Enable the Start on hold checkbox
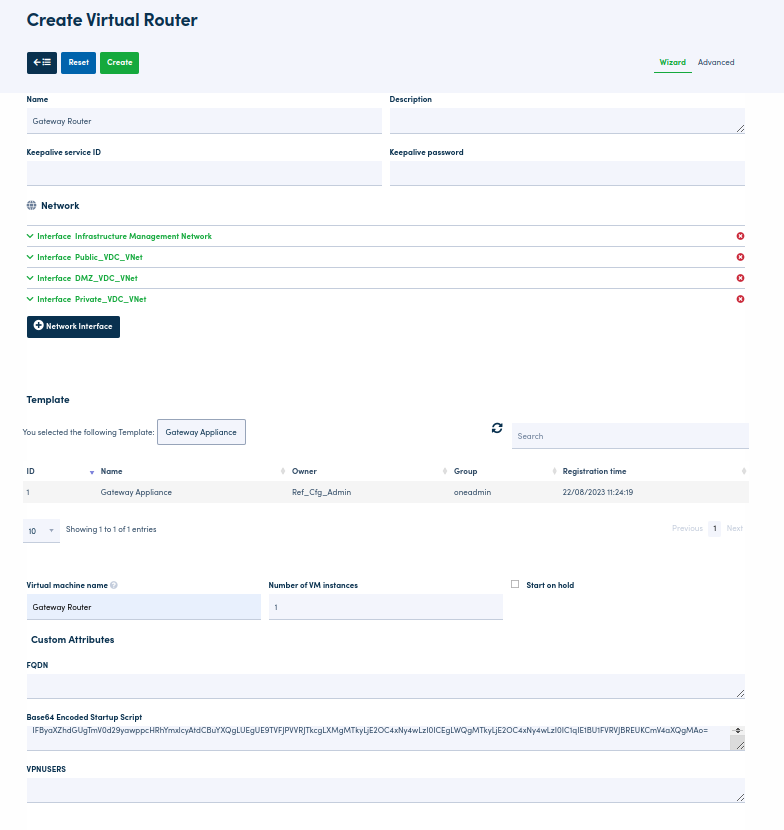This screenshot has height=830, width=784. click(x=515, y=584)
